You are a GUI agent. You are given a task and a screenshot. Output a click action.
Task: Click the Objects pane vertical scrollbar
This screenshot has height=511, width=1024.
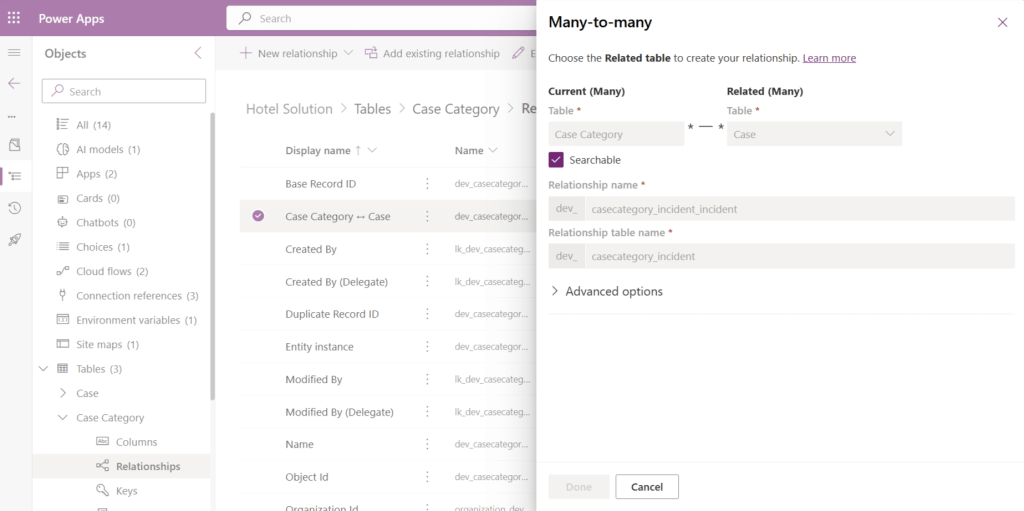click(x=212, y=256)
